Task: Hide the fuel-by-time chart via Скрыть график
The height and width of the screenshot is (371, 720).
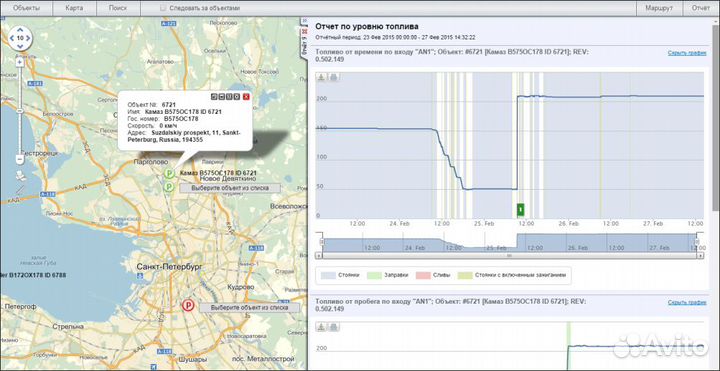Action: pyautogui.click(x=687, y=53)
